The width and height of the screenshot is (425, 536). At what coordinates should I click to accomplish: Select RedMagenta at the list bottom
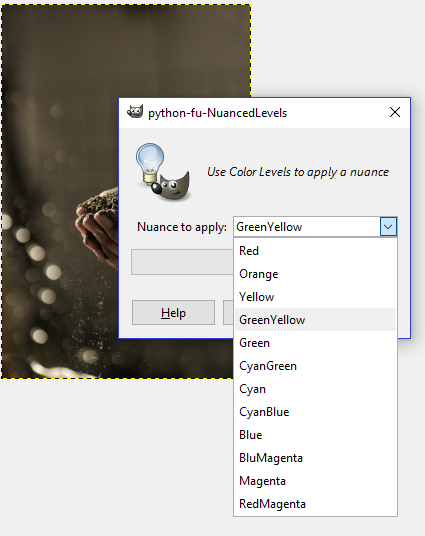click(315, 504)
